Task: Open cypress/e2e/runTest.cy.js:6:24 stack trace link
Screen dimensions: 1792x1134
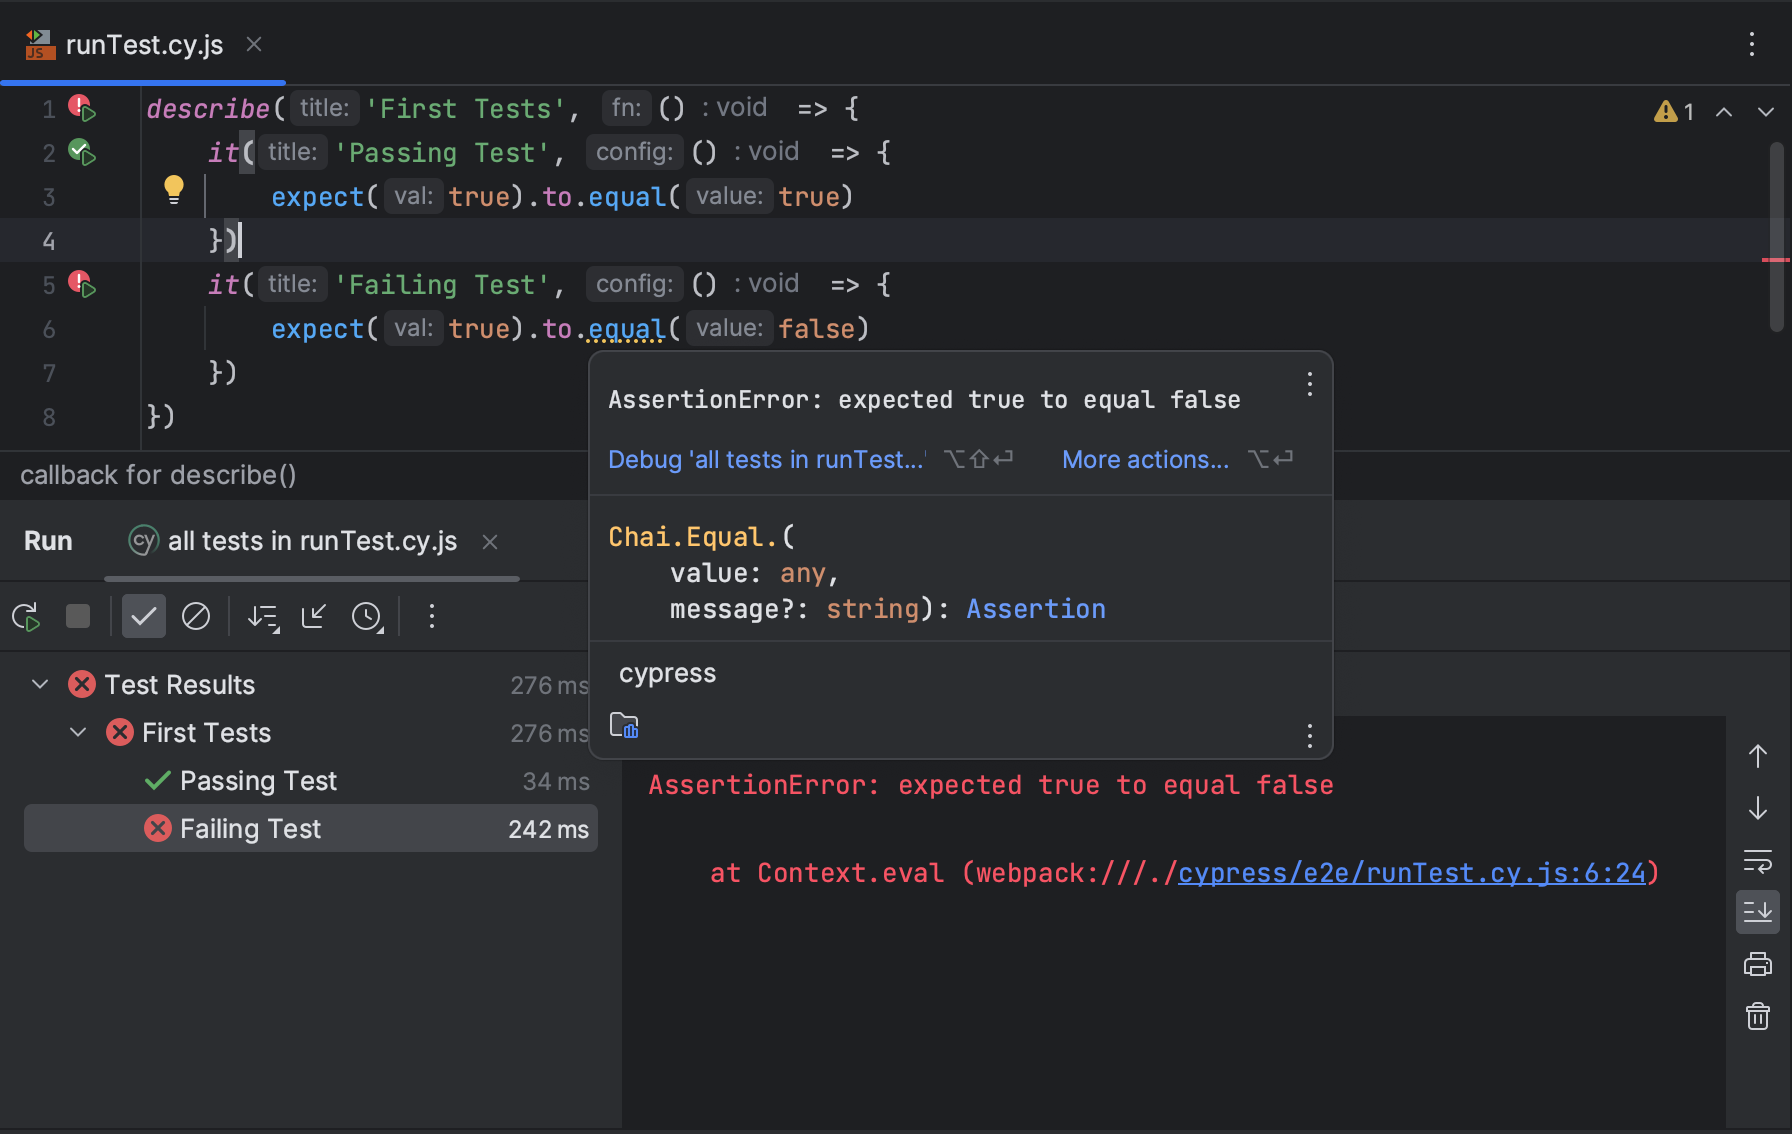Action: pos(1411,873)
